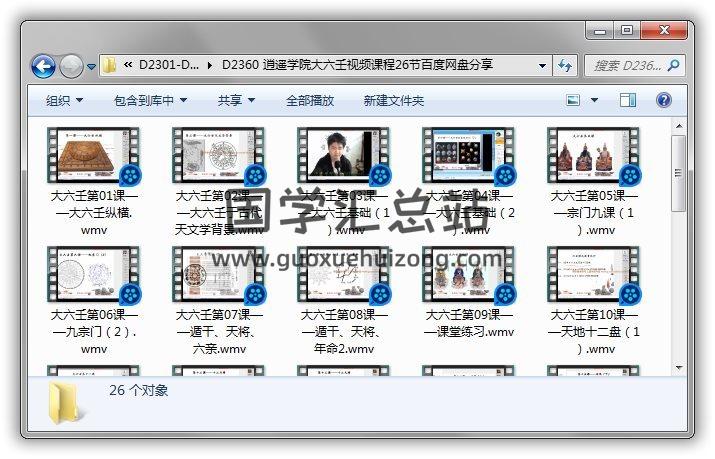
Task: Click the magnifier search icon
Action: point(674,66)
